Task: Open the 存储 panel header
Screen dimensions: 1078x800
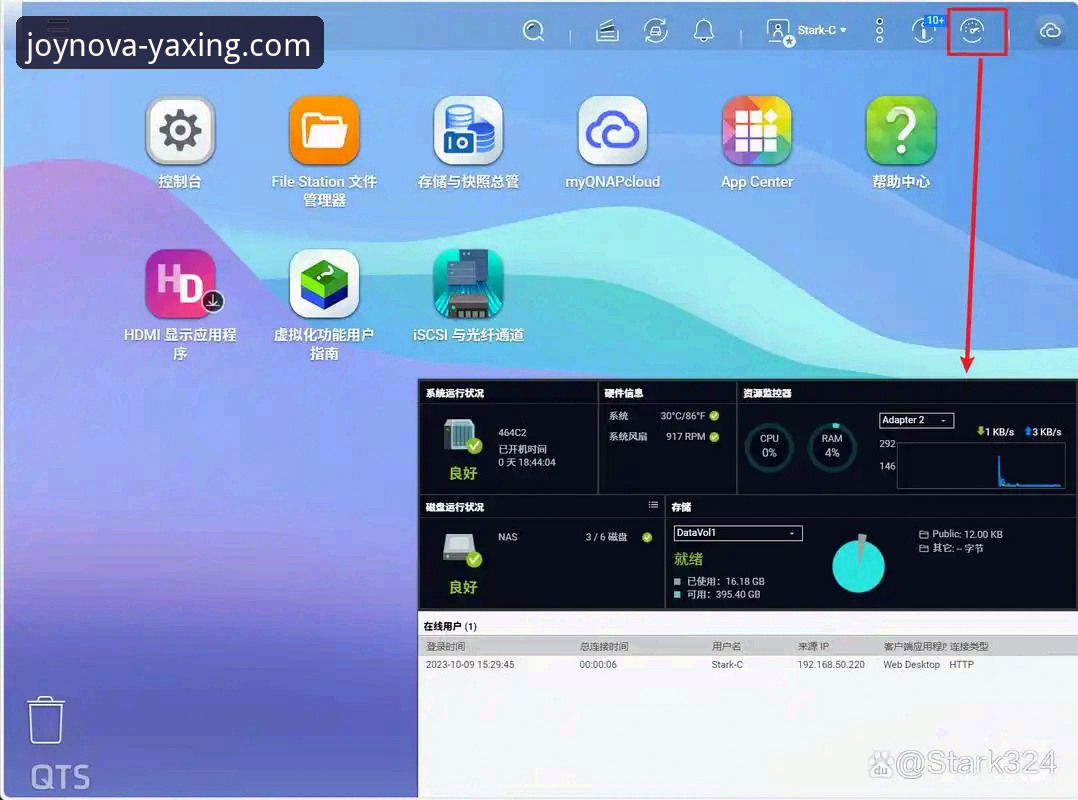Action: point(681,507)
